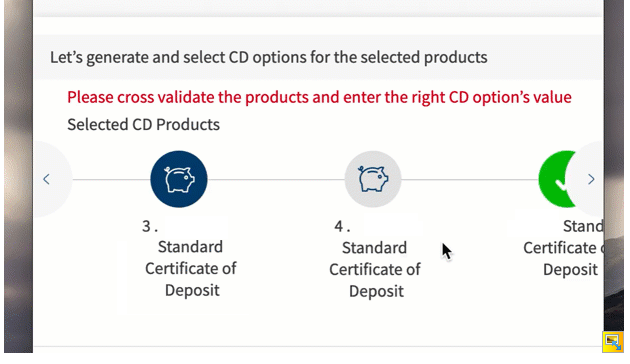
Task: Click the "3 ." step number label
Action: [x=150, y=226]
